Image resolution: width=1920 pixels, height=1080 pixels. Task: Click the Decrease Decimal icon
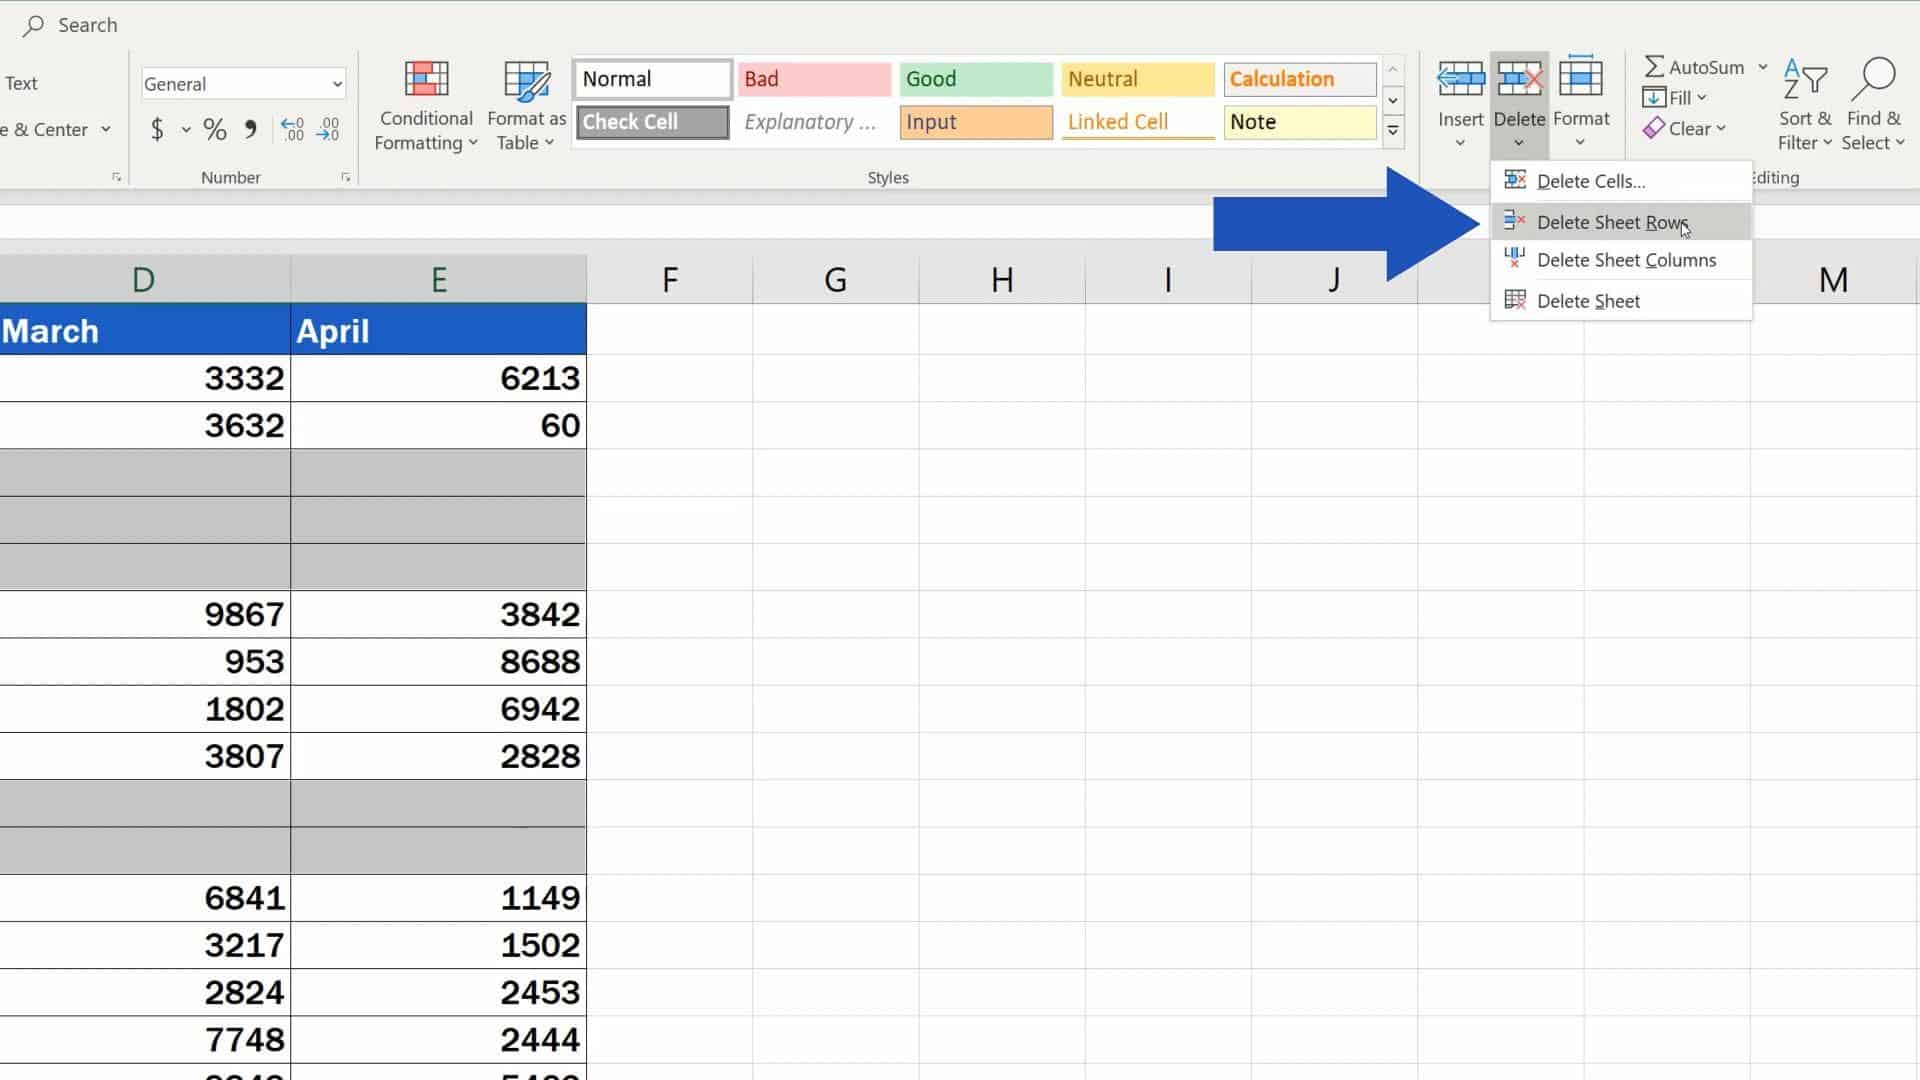327,128
